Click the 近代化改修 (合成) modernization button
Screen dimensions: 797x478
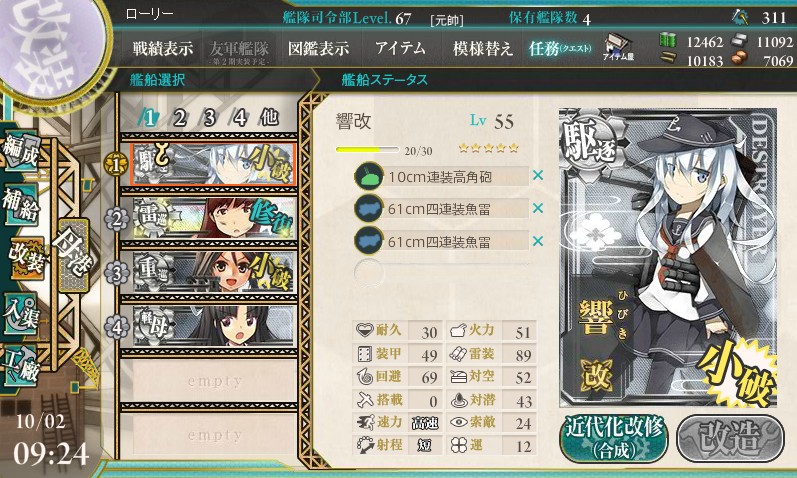pyautogui.click(x=615, y=438)
